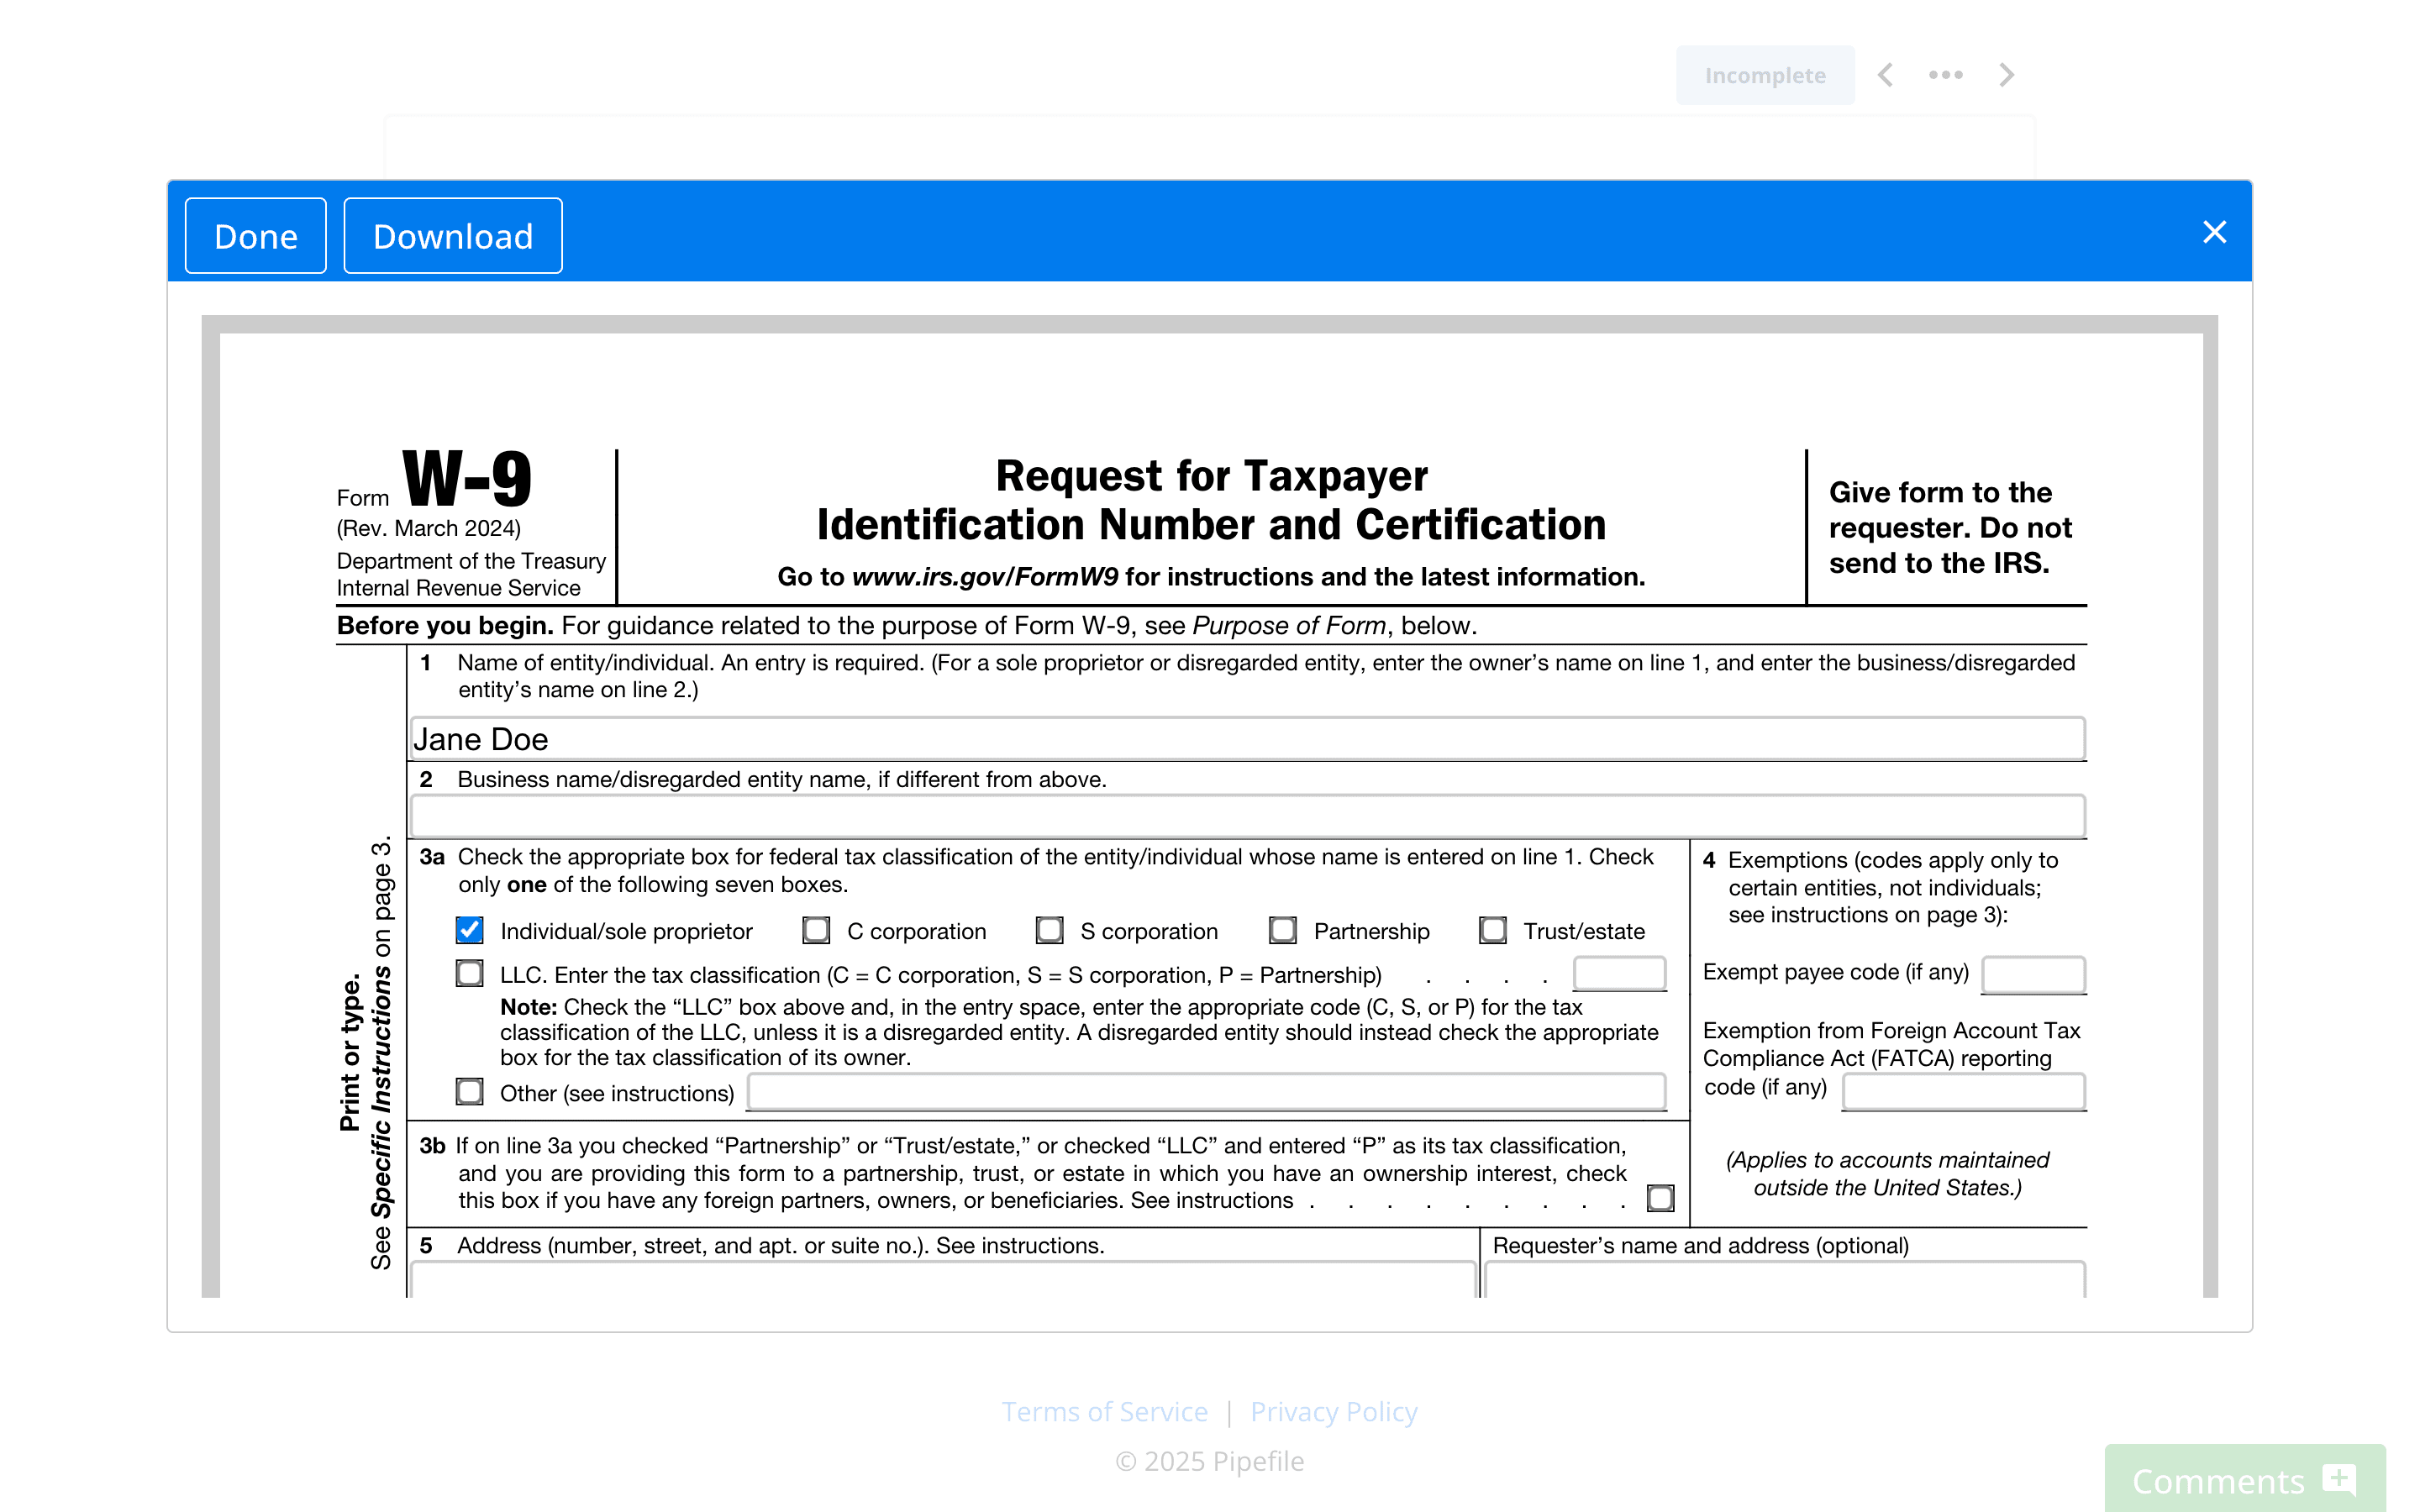This screenshot has height=1512, width=2420.
Task: Check the 3b foreign partners box
Action: [x=1660, y=1198]
